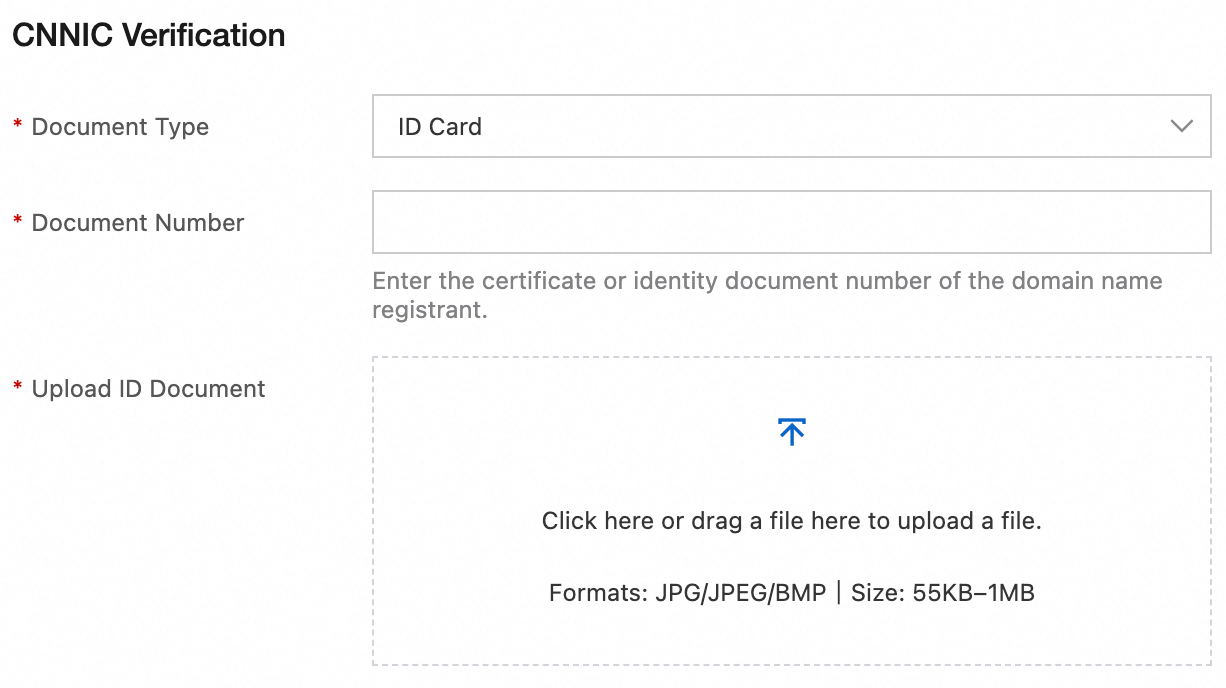Screen dimensions: 1226x688
Task: Click the 'Formats: JPG/JPEG/BMP' text
Action: click(687, 593)
